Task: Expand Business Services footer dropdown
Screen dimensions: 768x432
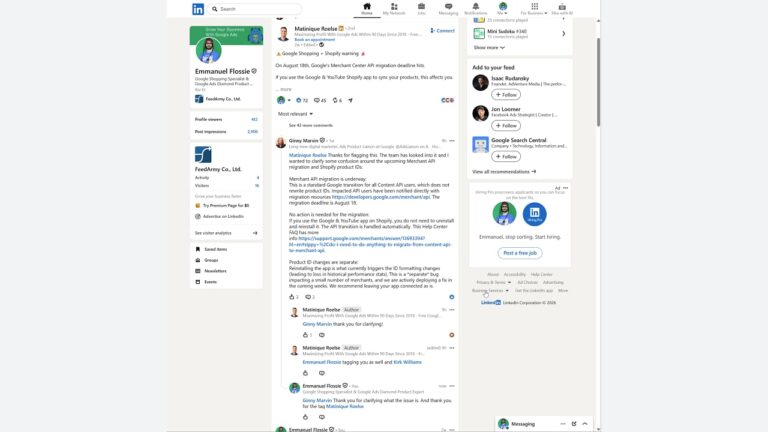Action: pos(490,290)
